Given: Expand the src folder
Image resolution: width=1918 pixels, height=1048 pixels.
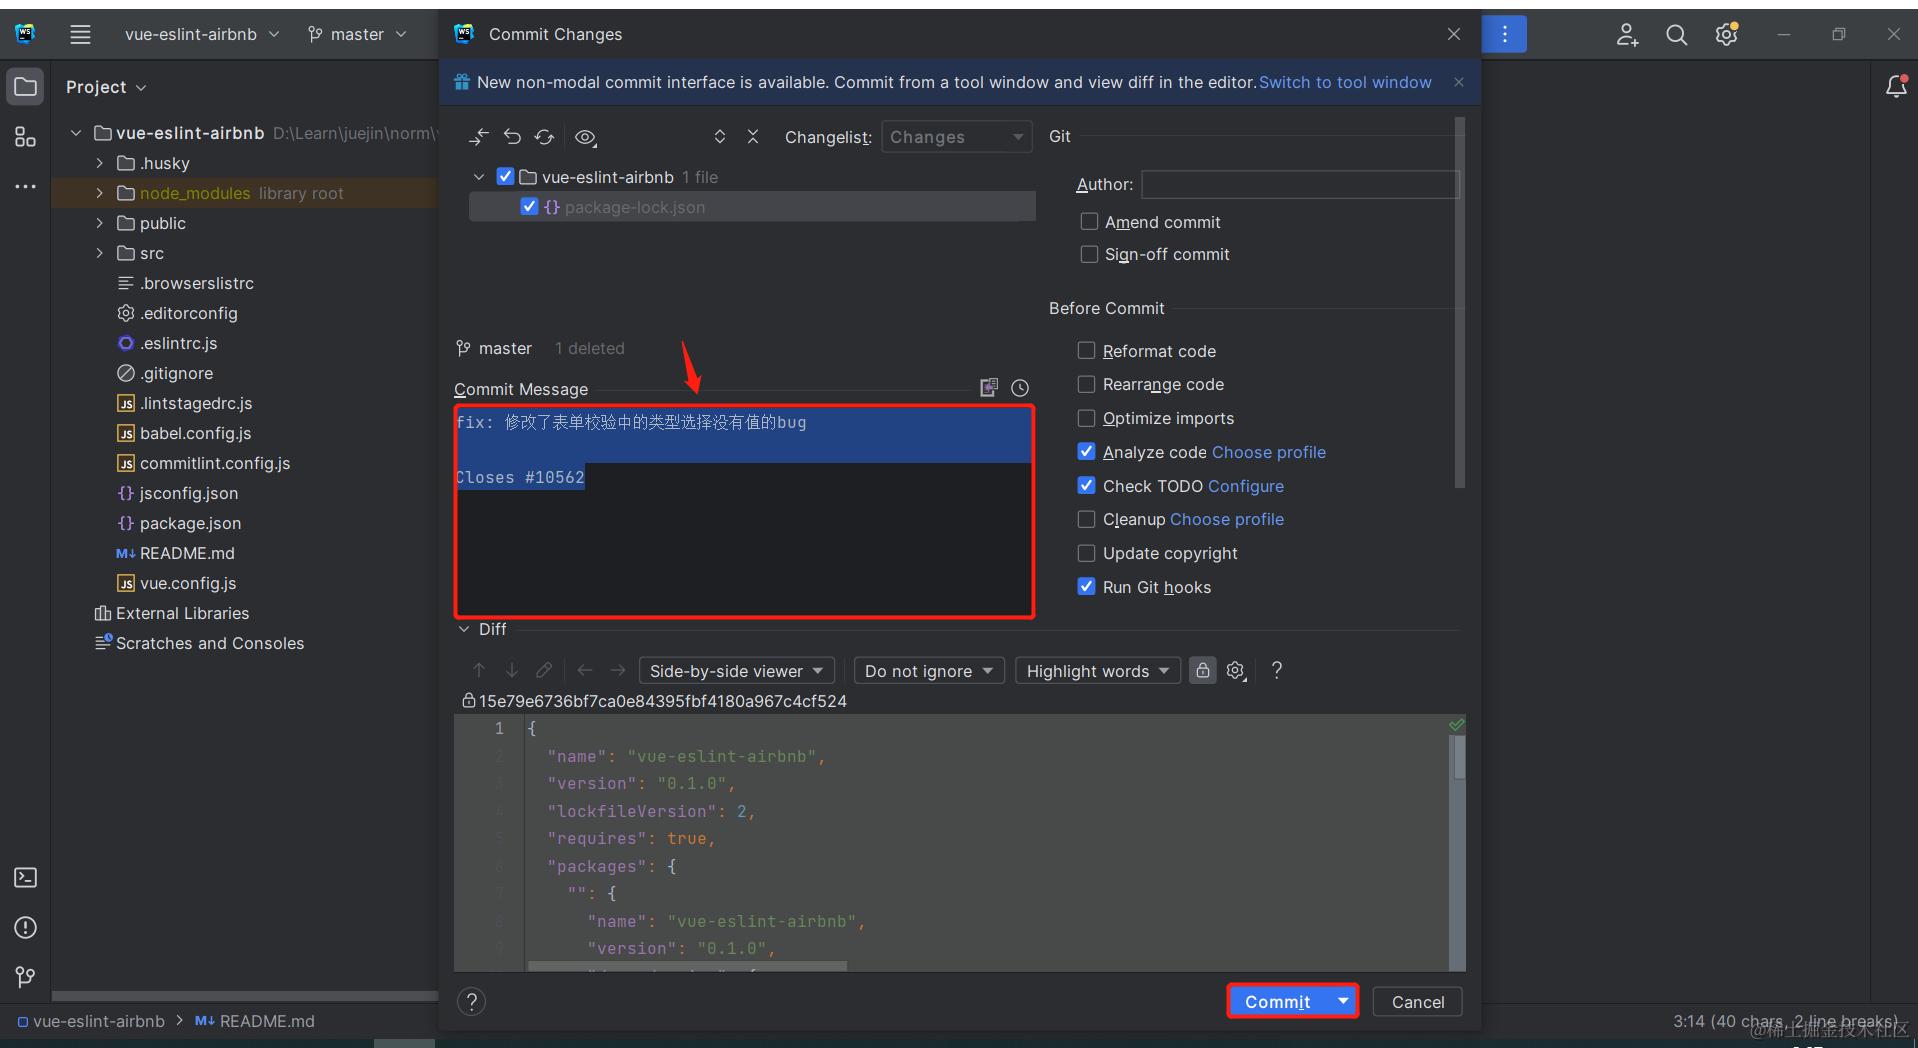Looking at the screenshot, I should tap(99, 253).
